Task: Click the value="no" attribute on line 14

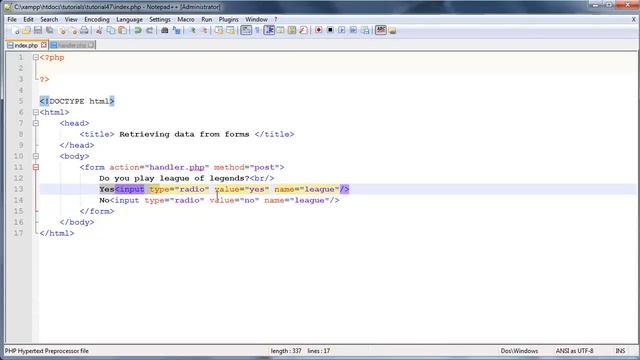Action: coord(234,200)
